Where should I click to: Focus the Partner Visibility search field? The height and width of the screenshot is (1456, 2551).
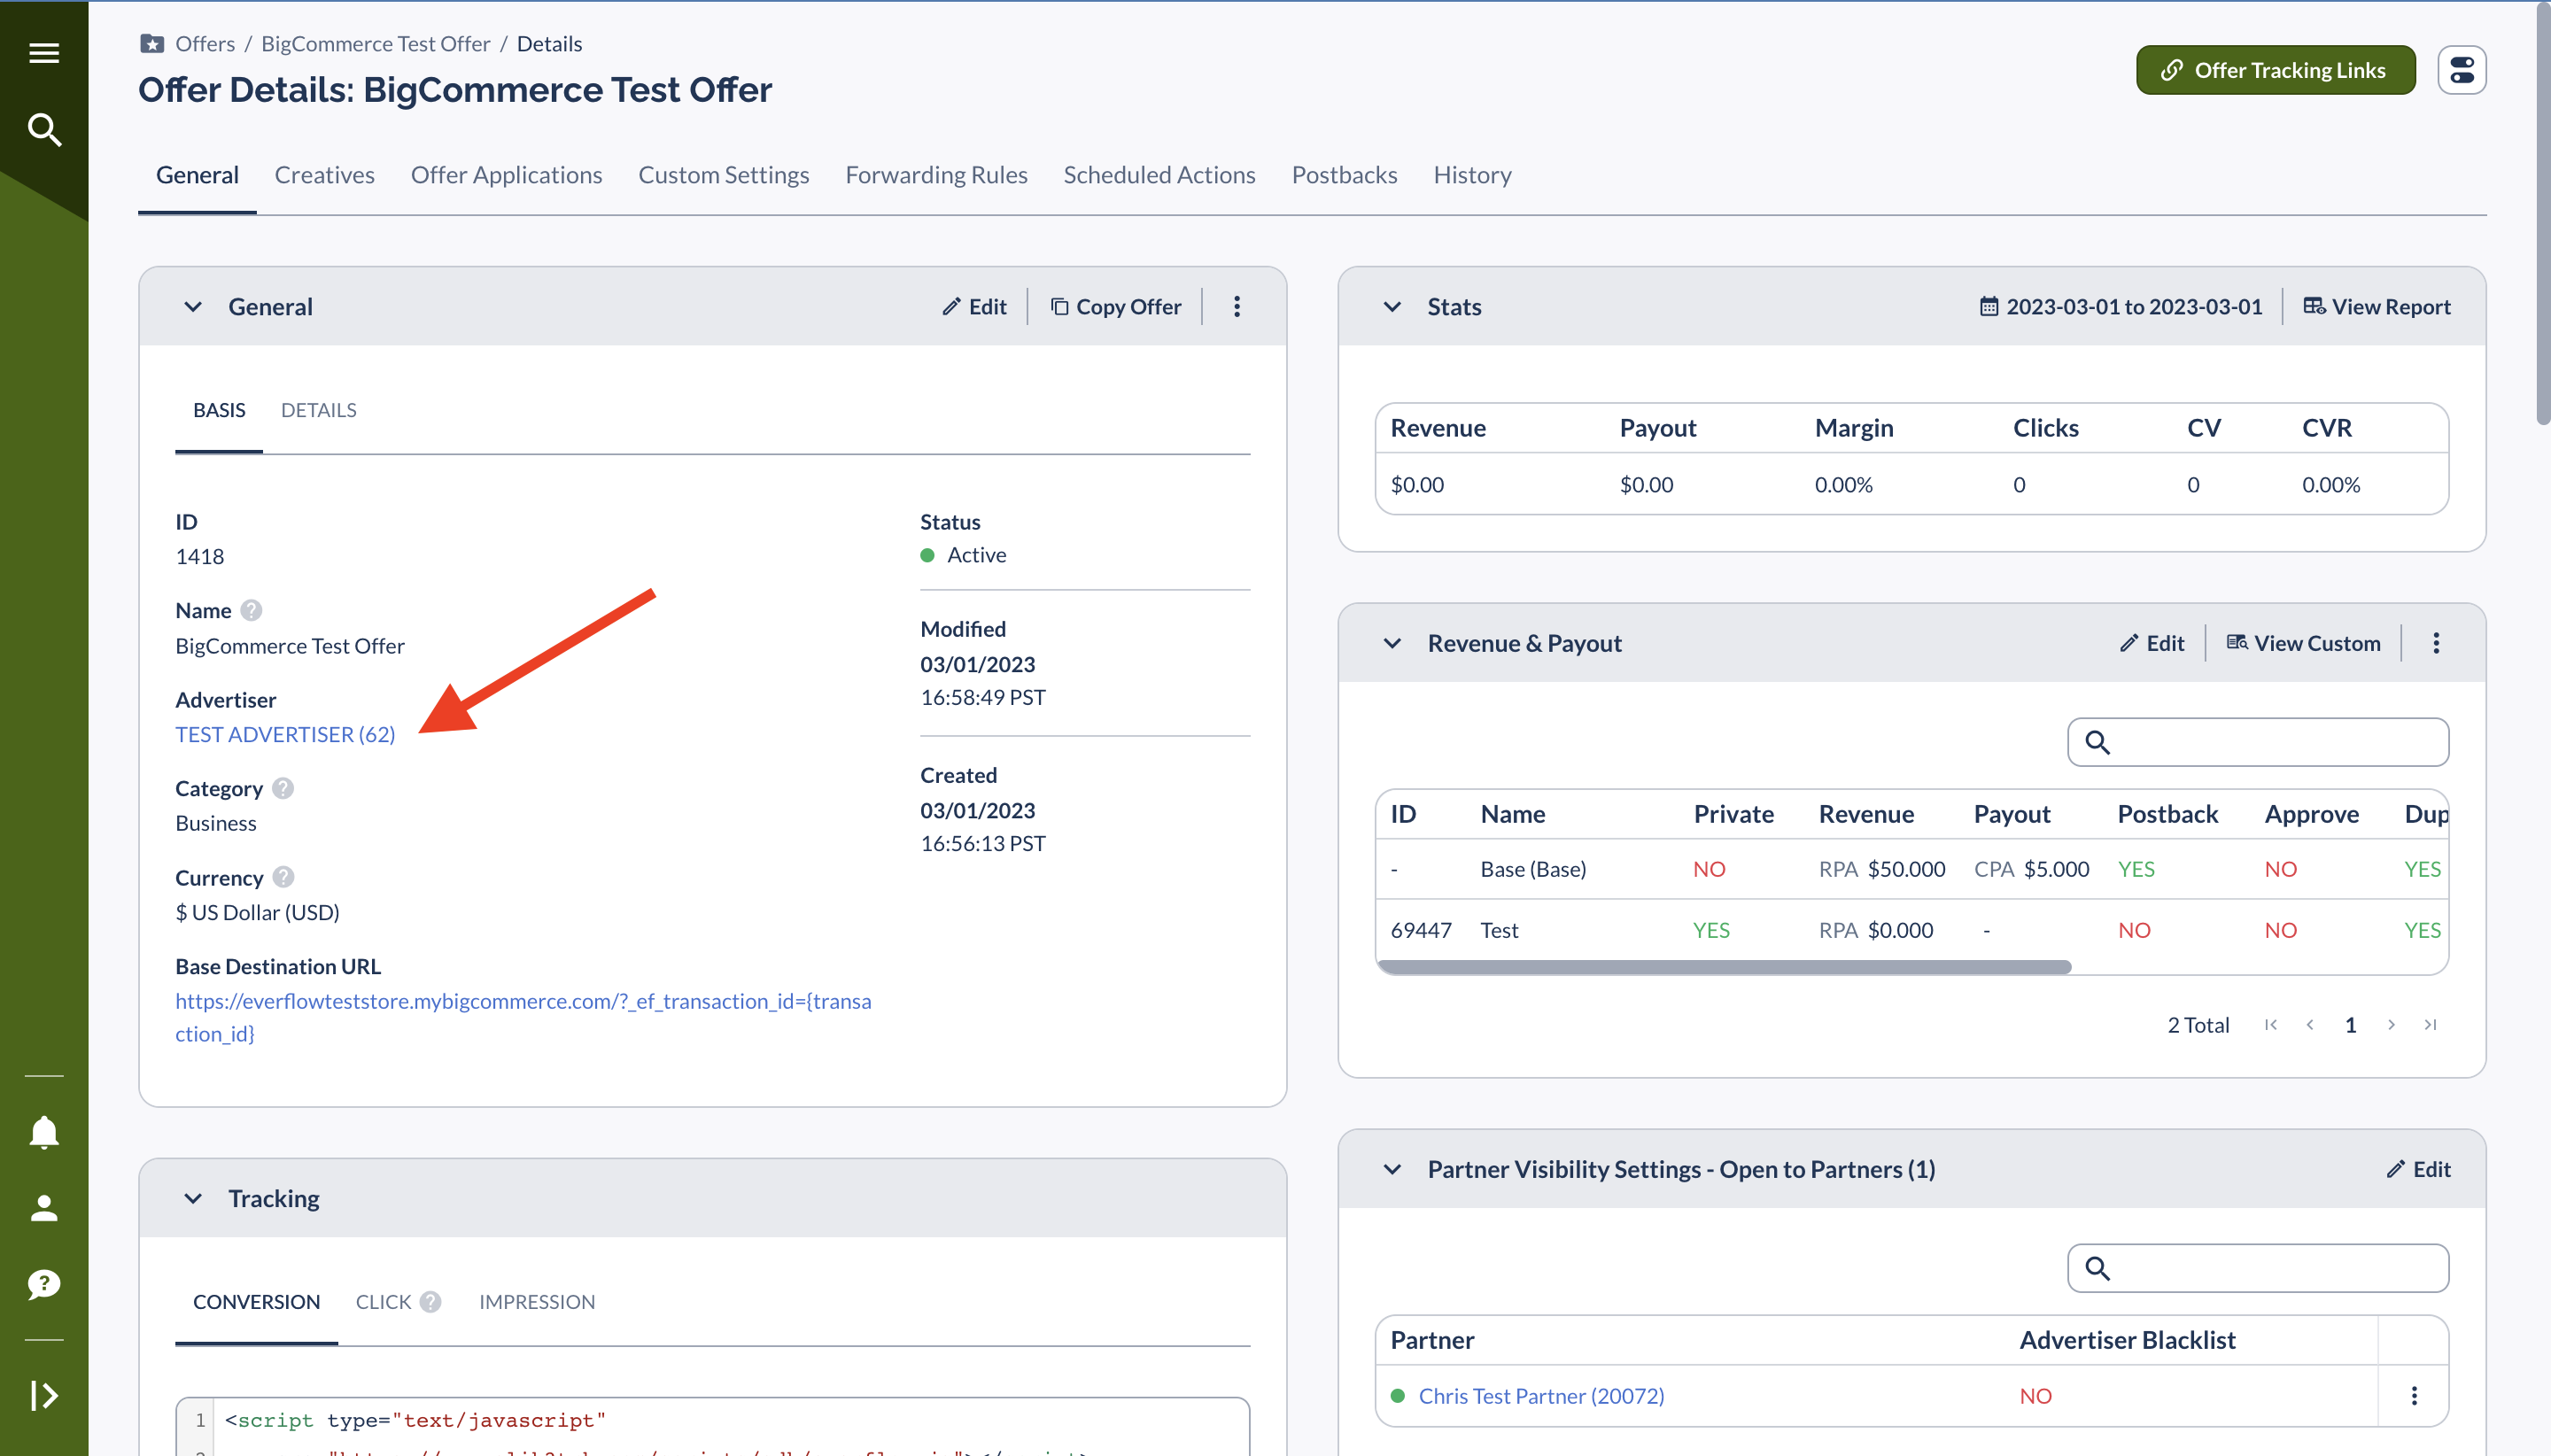[2258, 1269]
